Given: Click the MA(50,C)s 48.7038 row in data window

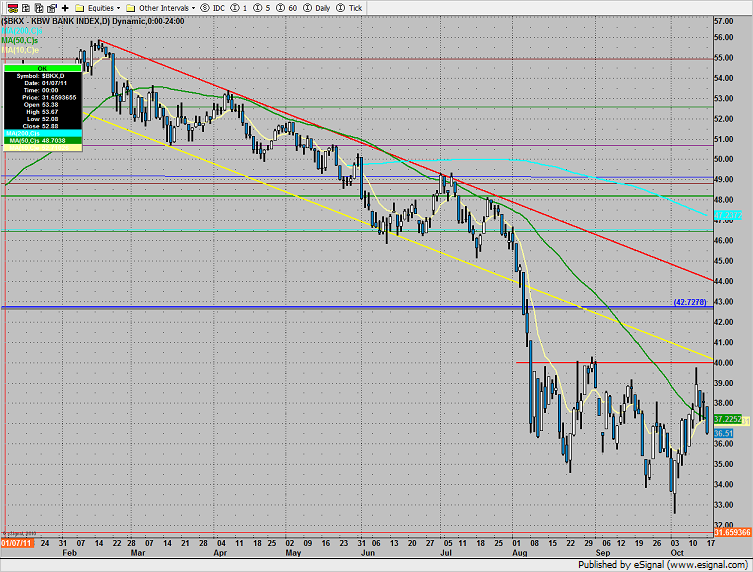Looking at the screenshot, I should (x=42, y=141).
